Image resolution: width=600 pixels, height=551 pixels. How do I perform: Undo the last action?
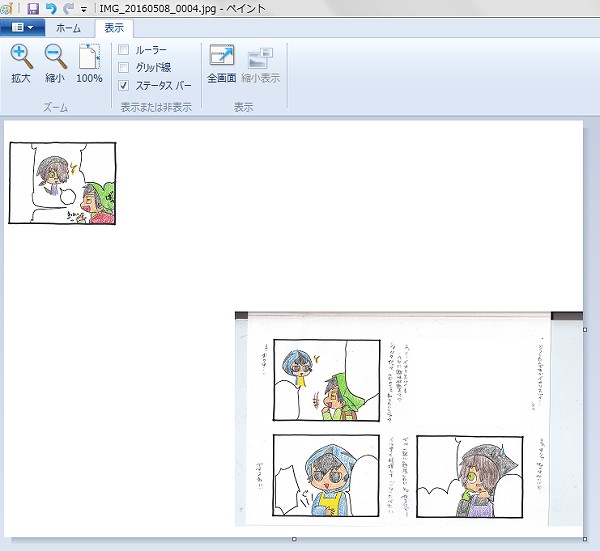[x=51, y=8]
